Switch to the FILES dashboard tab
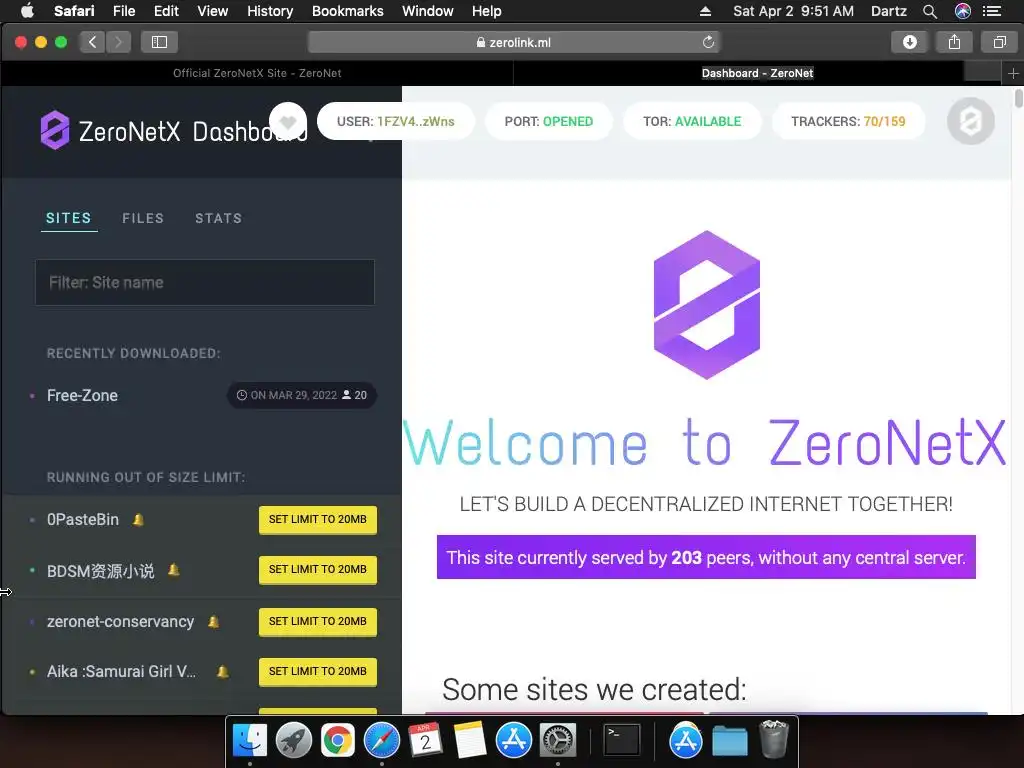This screenshot has width=1024, height=768. [143, 218]
